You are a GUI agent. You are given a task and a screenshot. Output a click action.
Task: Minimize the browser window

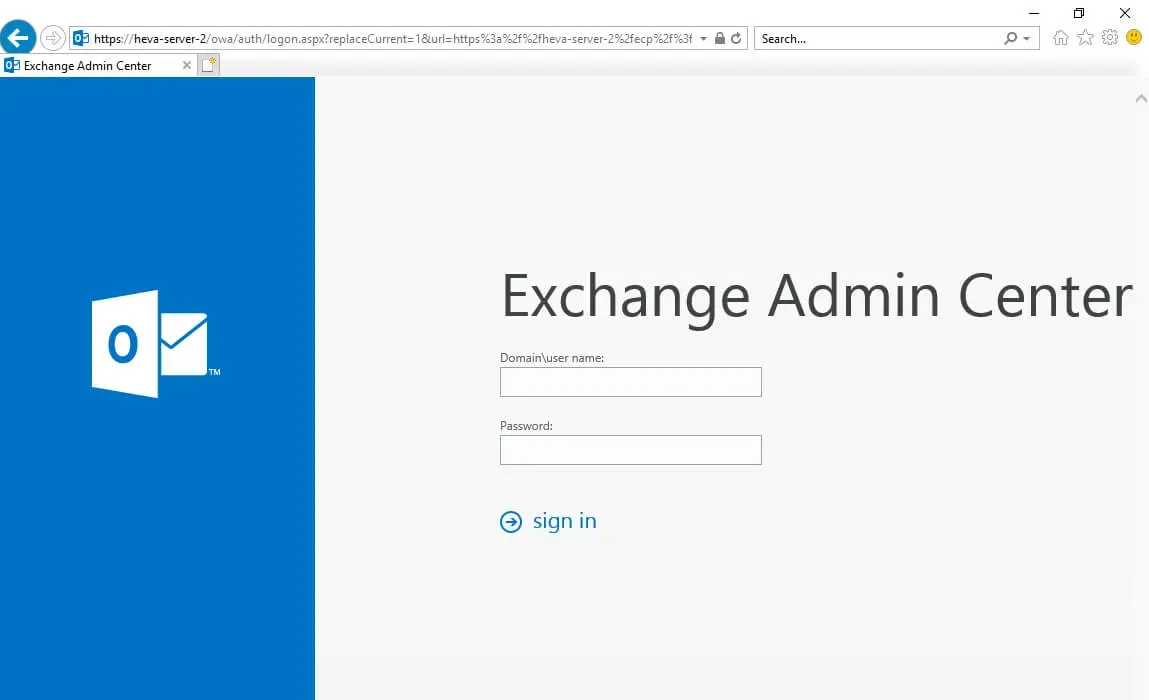[1034, 13]
